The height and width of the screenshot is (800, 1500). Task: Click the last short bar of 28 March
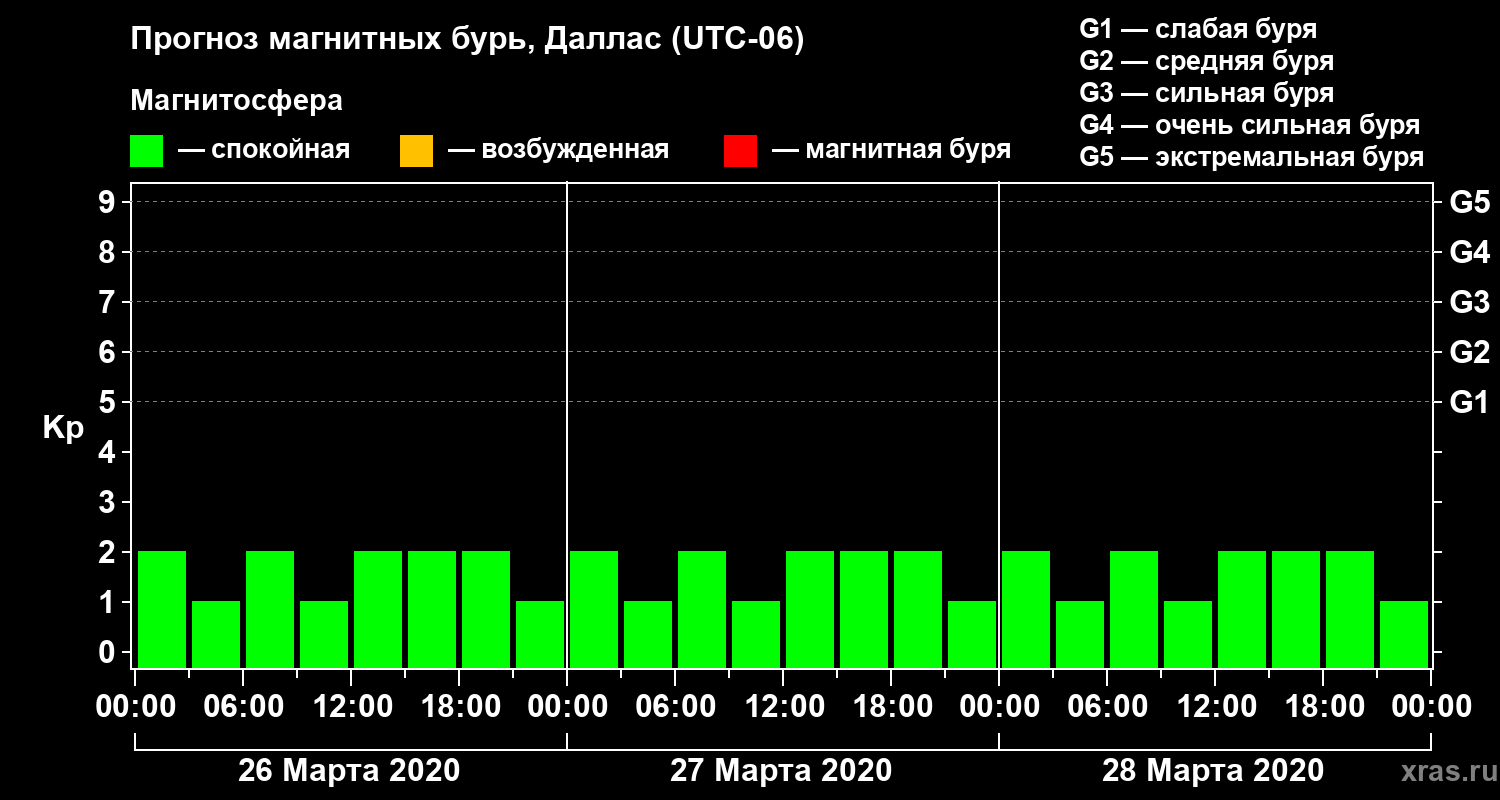point(1404,634)
